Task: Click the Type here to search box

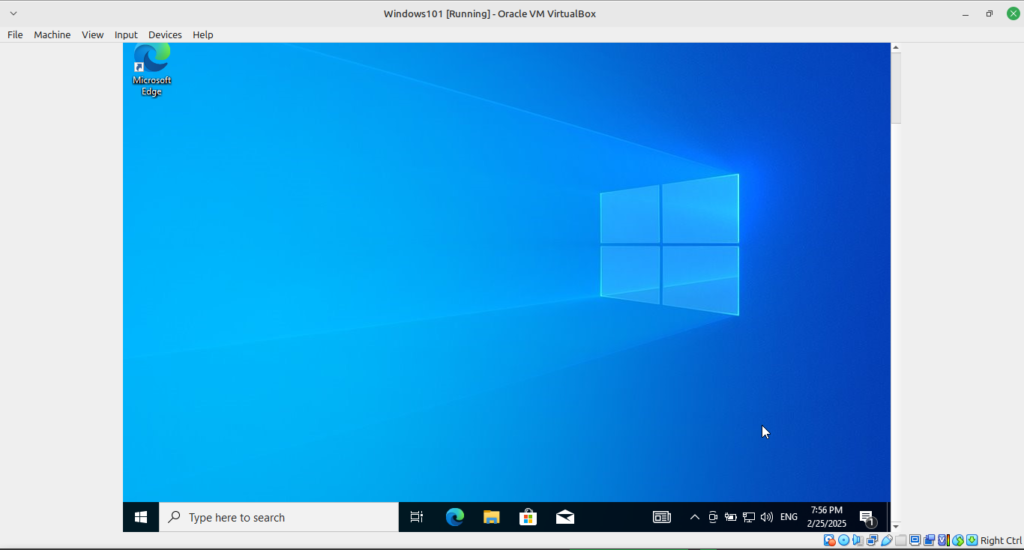Action: tap(279, 517)
